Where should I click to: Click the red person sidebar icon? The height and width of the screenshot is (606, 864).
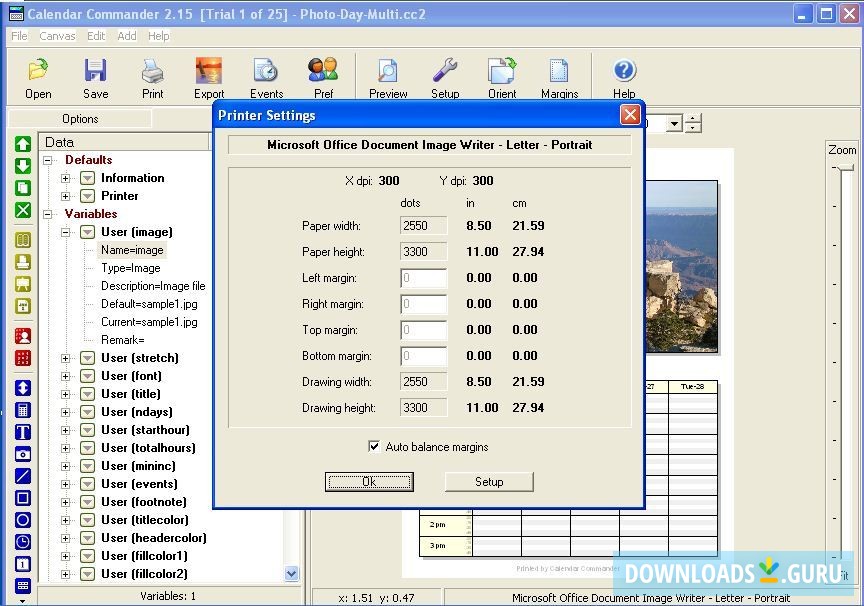pyautogui.click(x=23, y=336)
